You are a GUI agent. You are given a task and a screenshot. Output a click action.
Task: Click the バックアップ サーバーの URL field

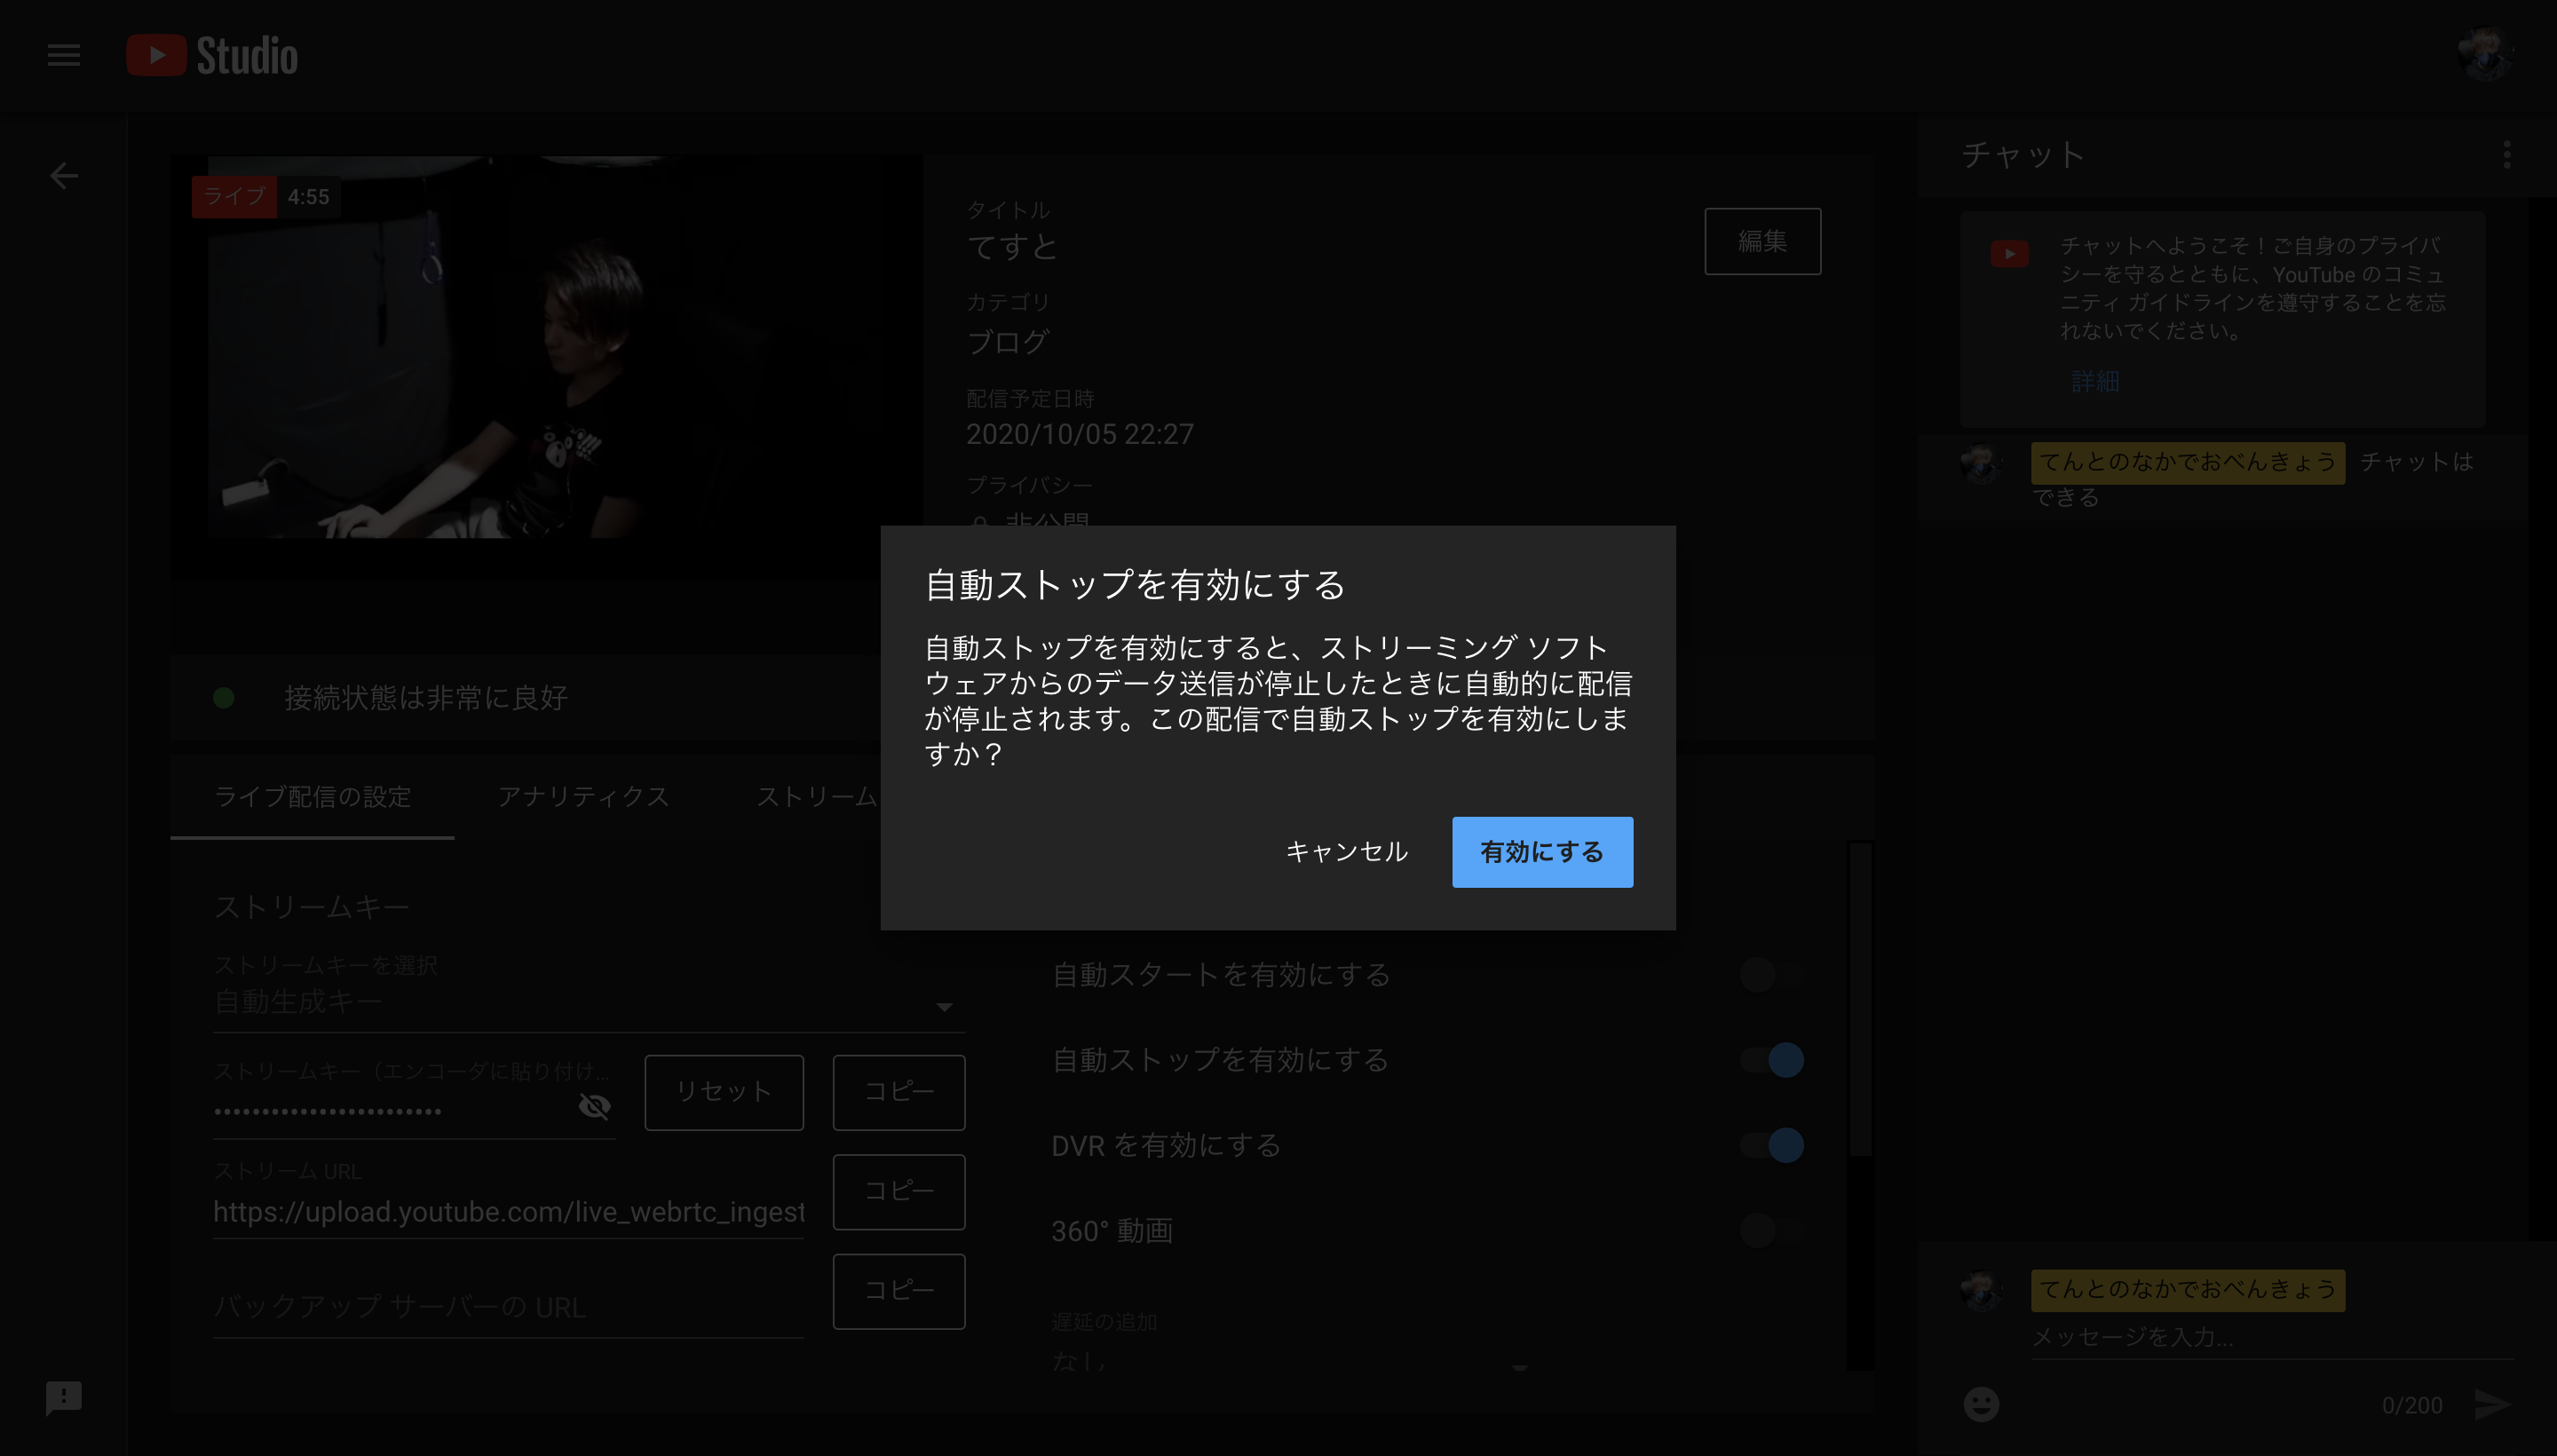click(508, 1307)
